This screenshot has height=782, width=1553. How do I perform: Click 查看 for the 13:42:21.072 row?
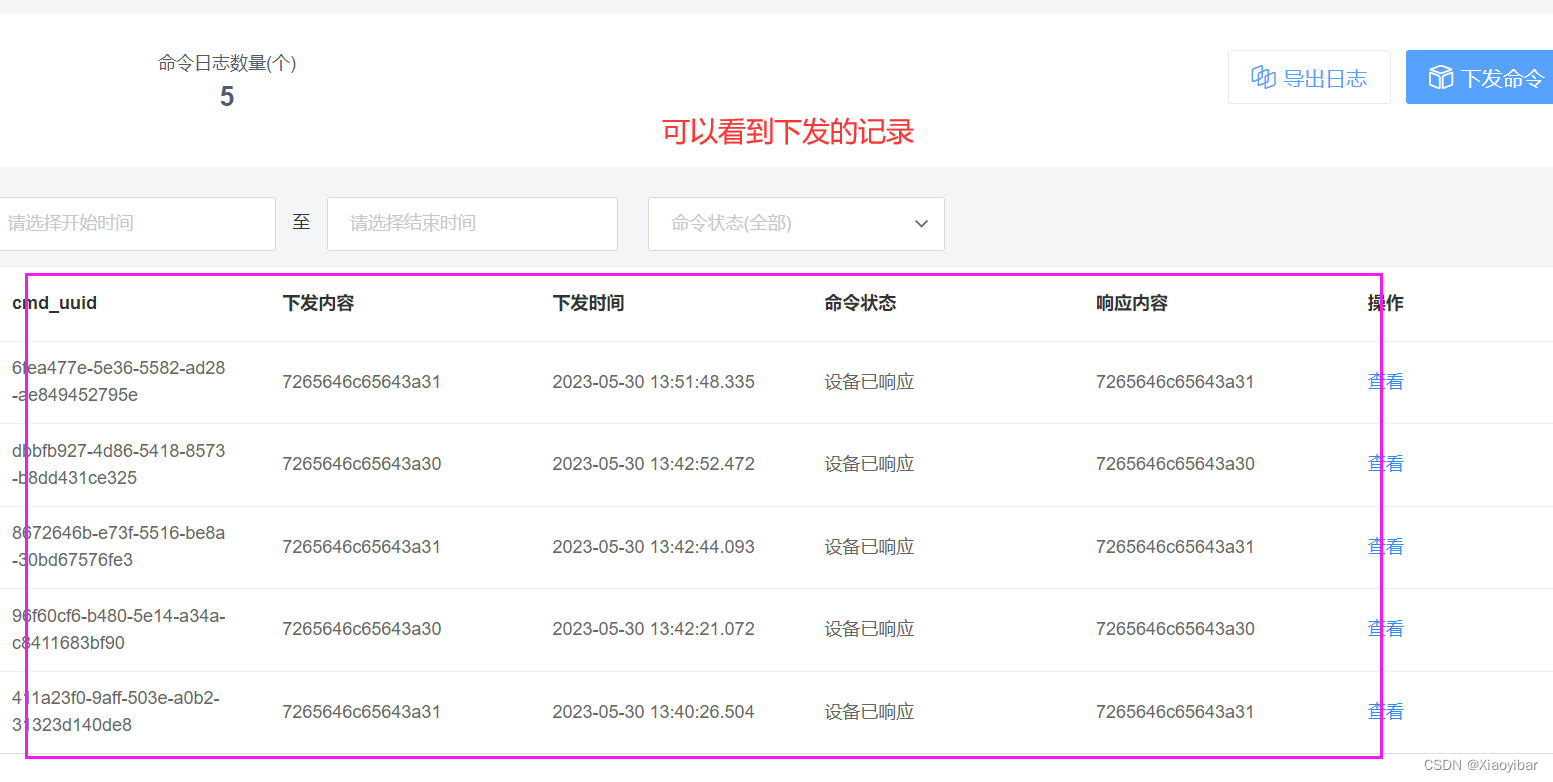[x=1385, y=628]
